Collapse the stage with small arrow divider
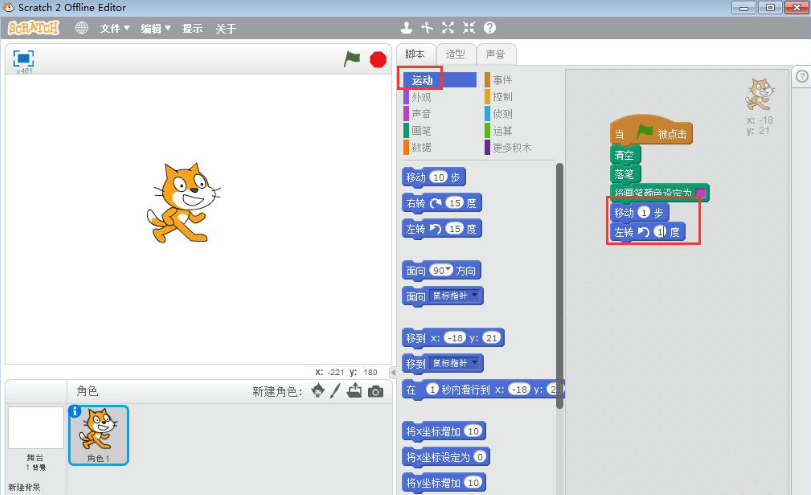 pos(393,372)
